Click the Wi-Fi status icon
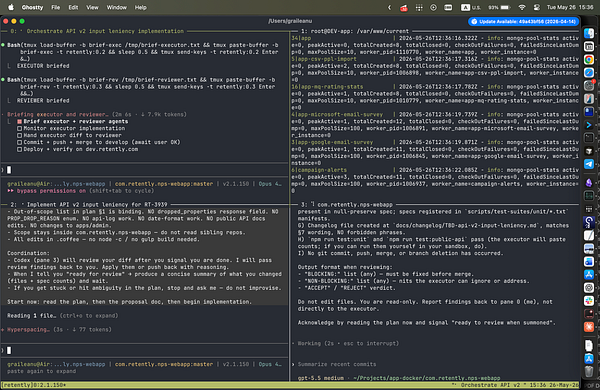This screenshot has width=600, height=390. point(522,7)
